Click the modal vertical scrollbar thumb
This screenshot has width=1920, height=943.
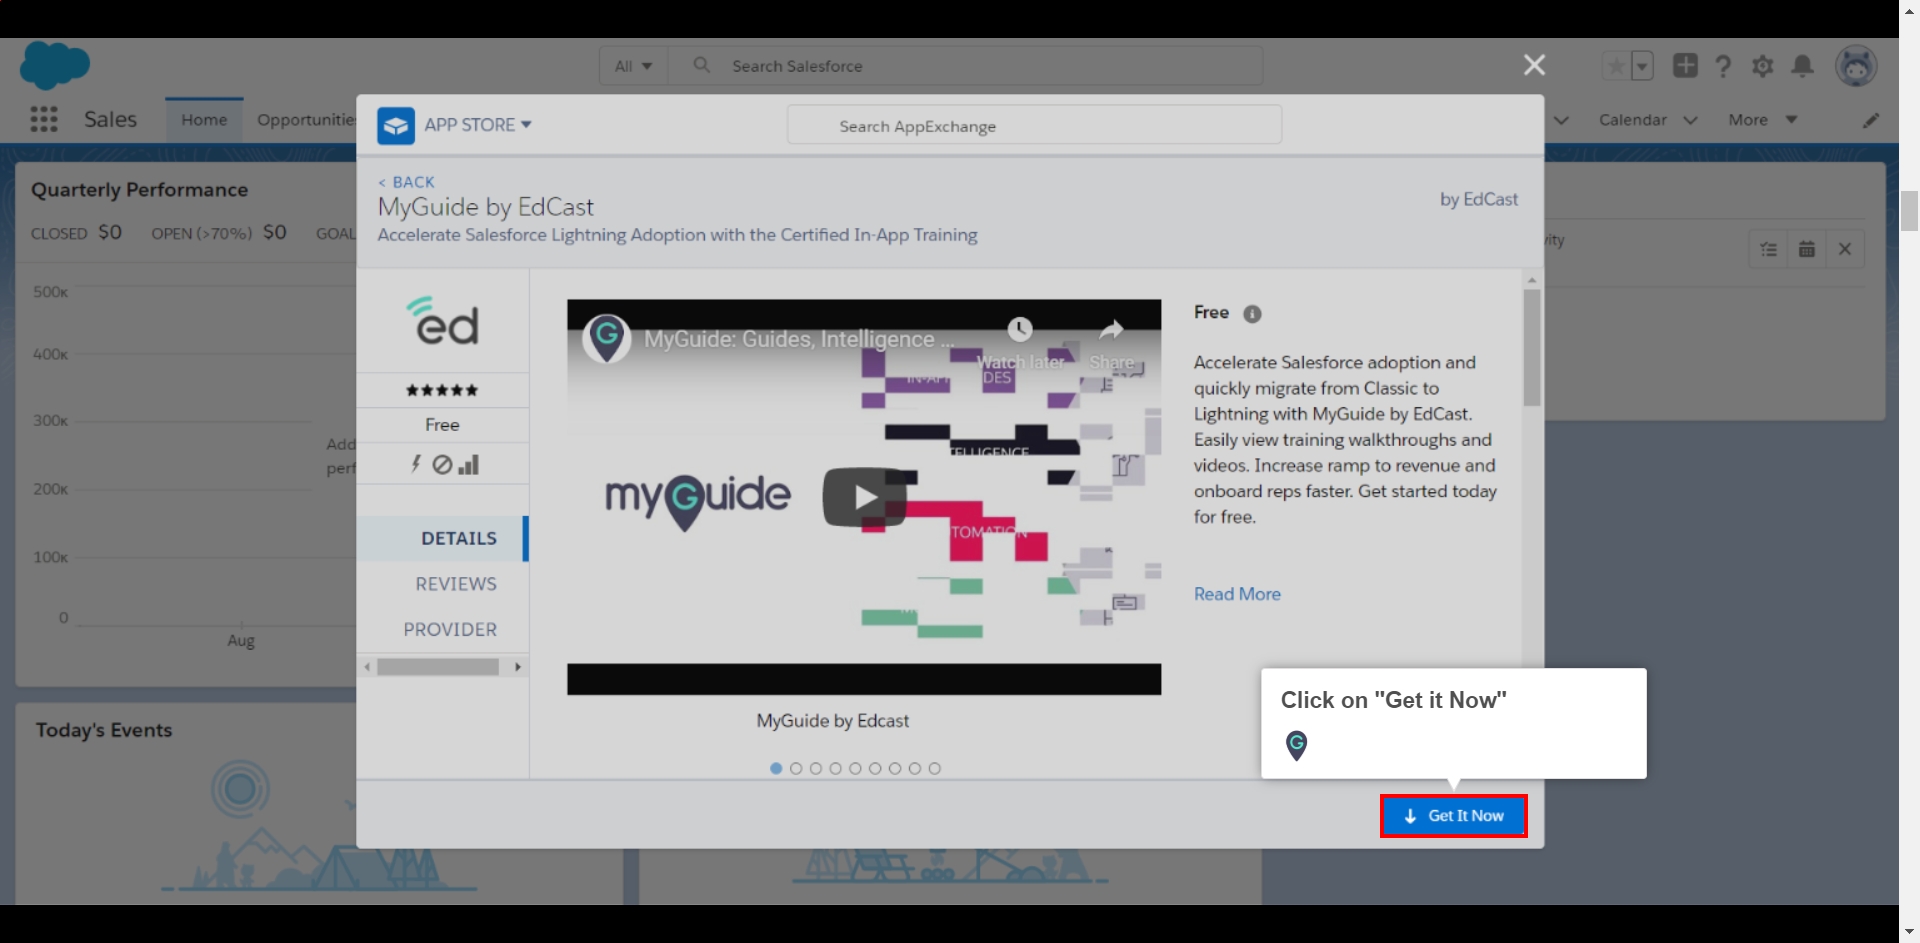(x=1532, y=347)
